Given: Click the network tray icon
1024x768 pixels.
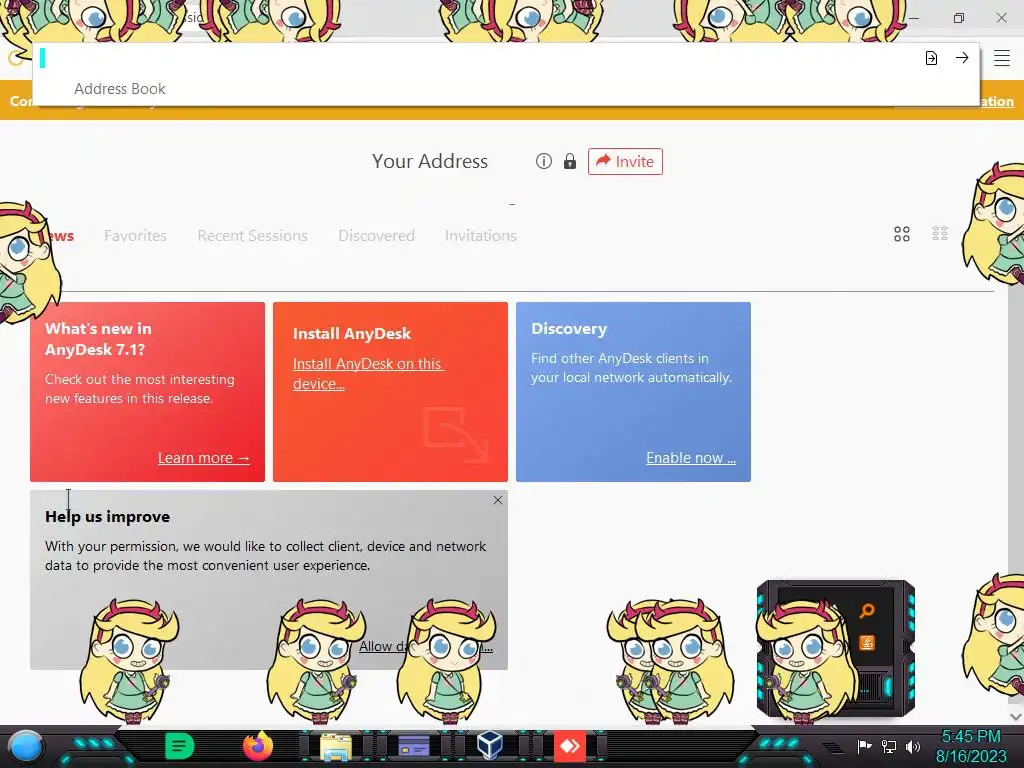Looking at the screenshot, I should [889, 746].
